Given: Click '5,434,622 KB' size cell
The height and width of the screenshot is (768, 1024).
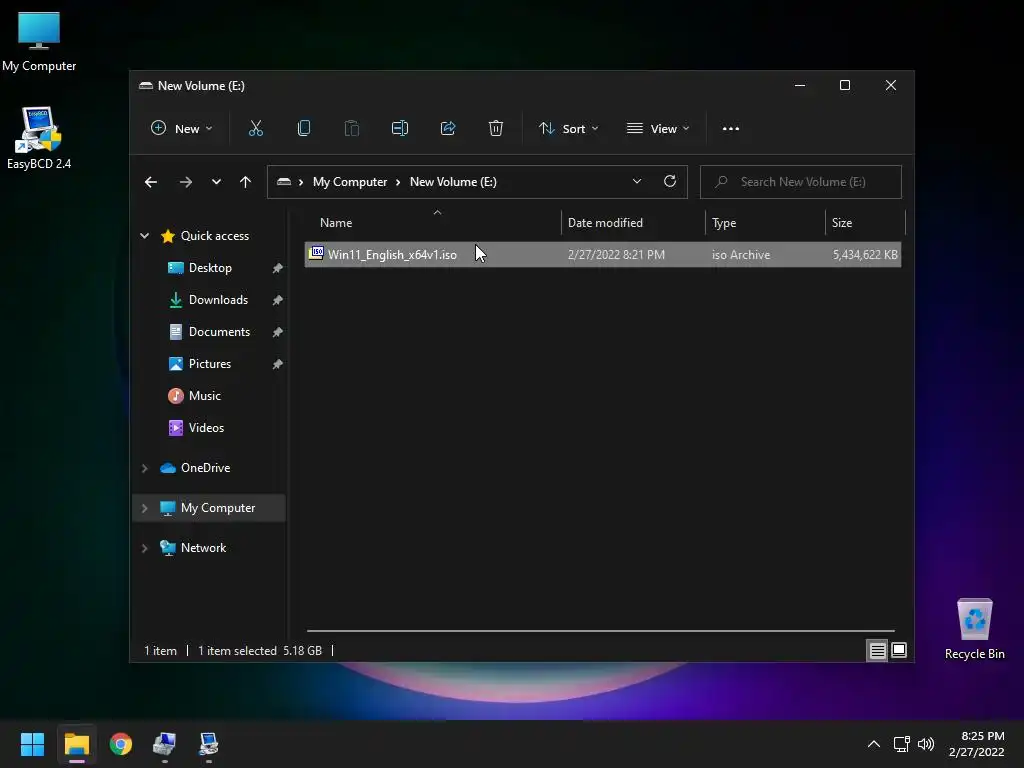Looking at the screenshot, I should click(865, 255).
